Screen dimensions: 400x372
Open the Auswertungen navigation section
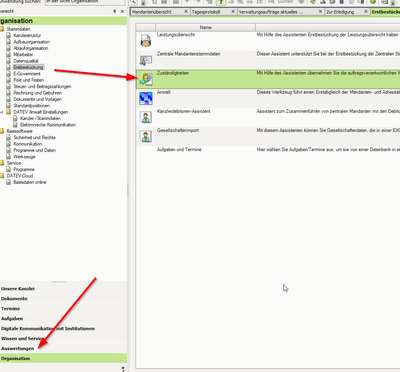(63, 349)
